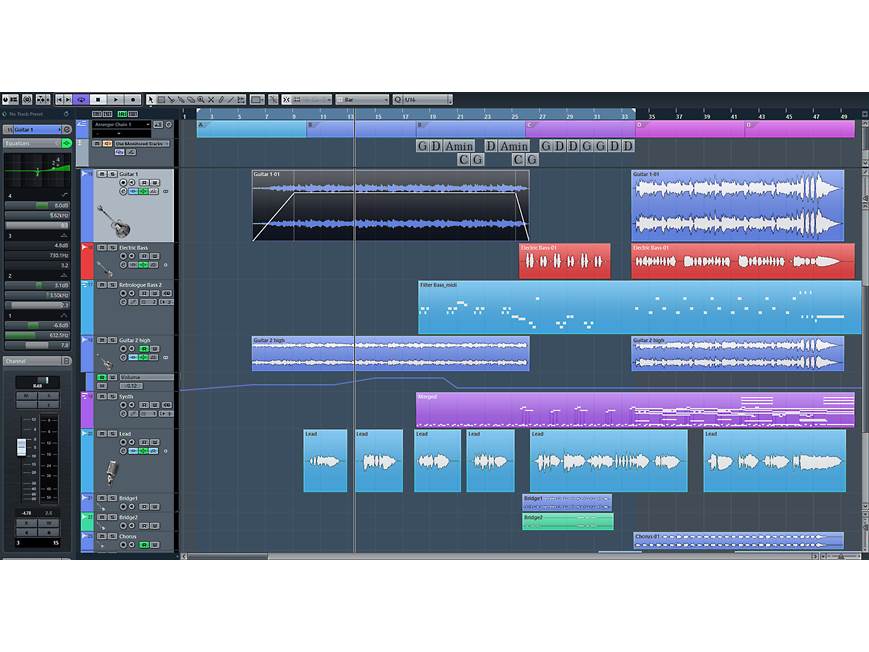Select the Split (scissors) tool

point(170,99)
